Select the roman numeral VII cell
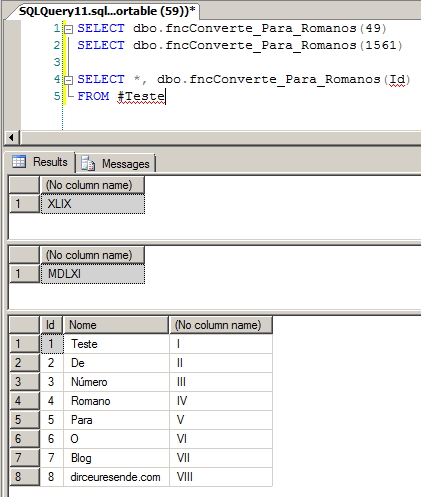Screen dimensions: 421x497 point(221,458)
